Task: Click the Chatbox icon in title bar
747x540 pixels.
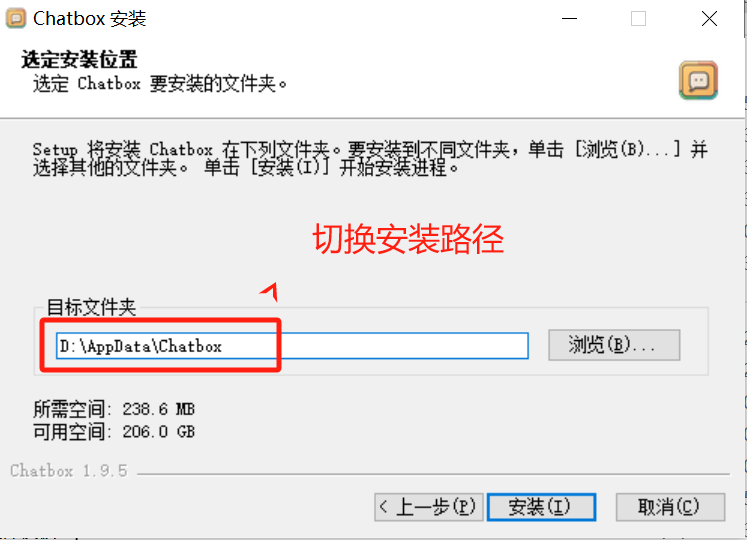Action: pyautogui.click(x=16, y=19)
